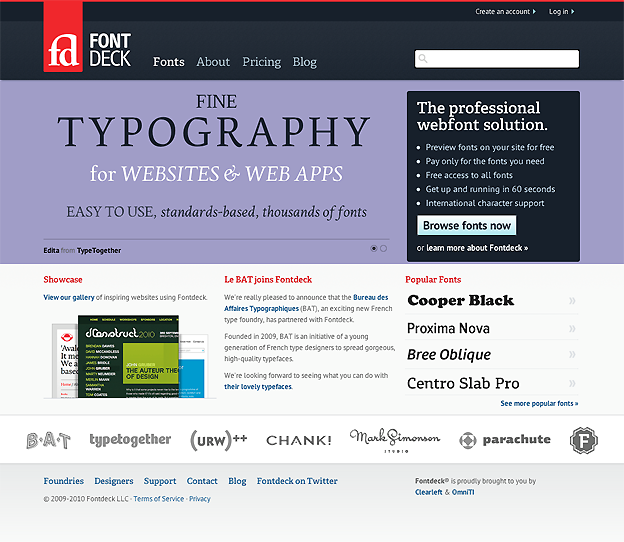Open the About navigation tab
This screenshot has height=542, width=624.
pyautogui.click(x=213, y=62)
